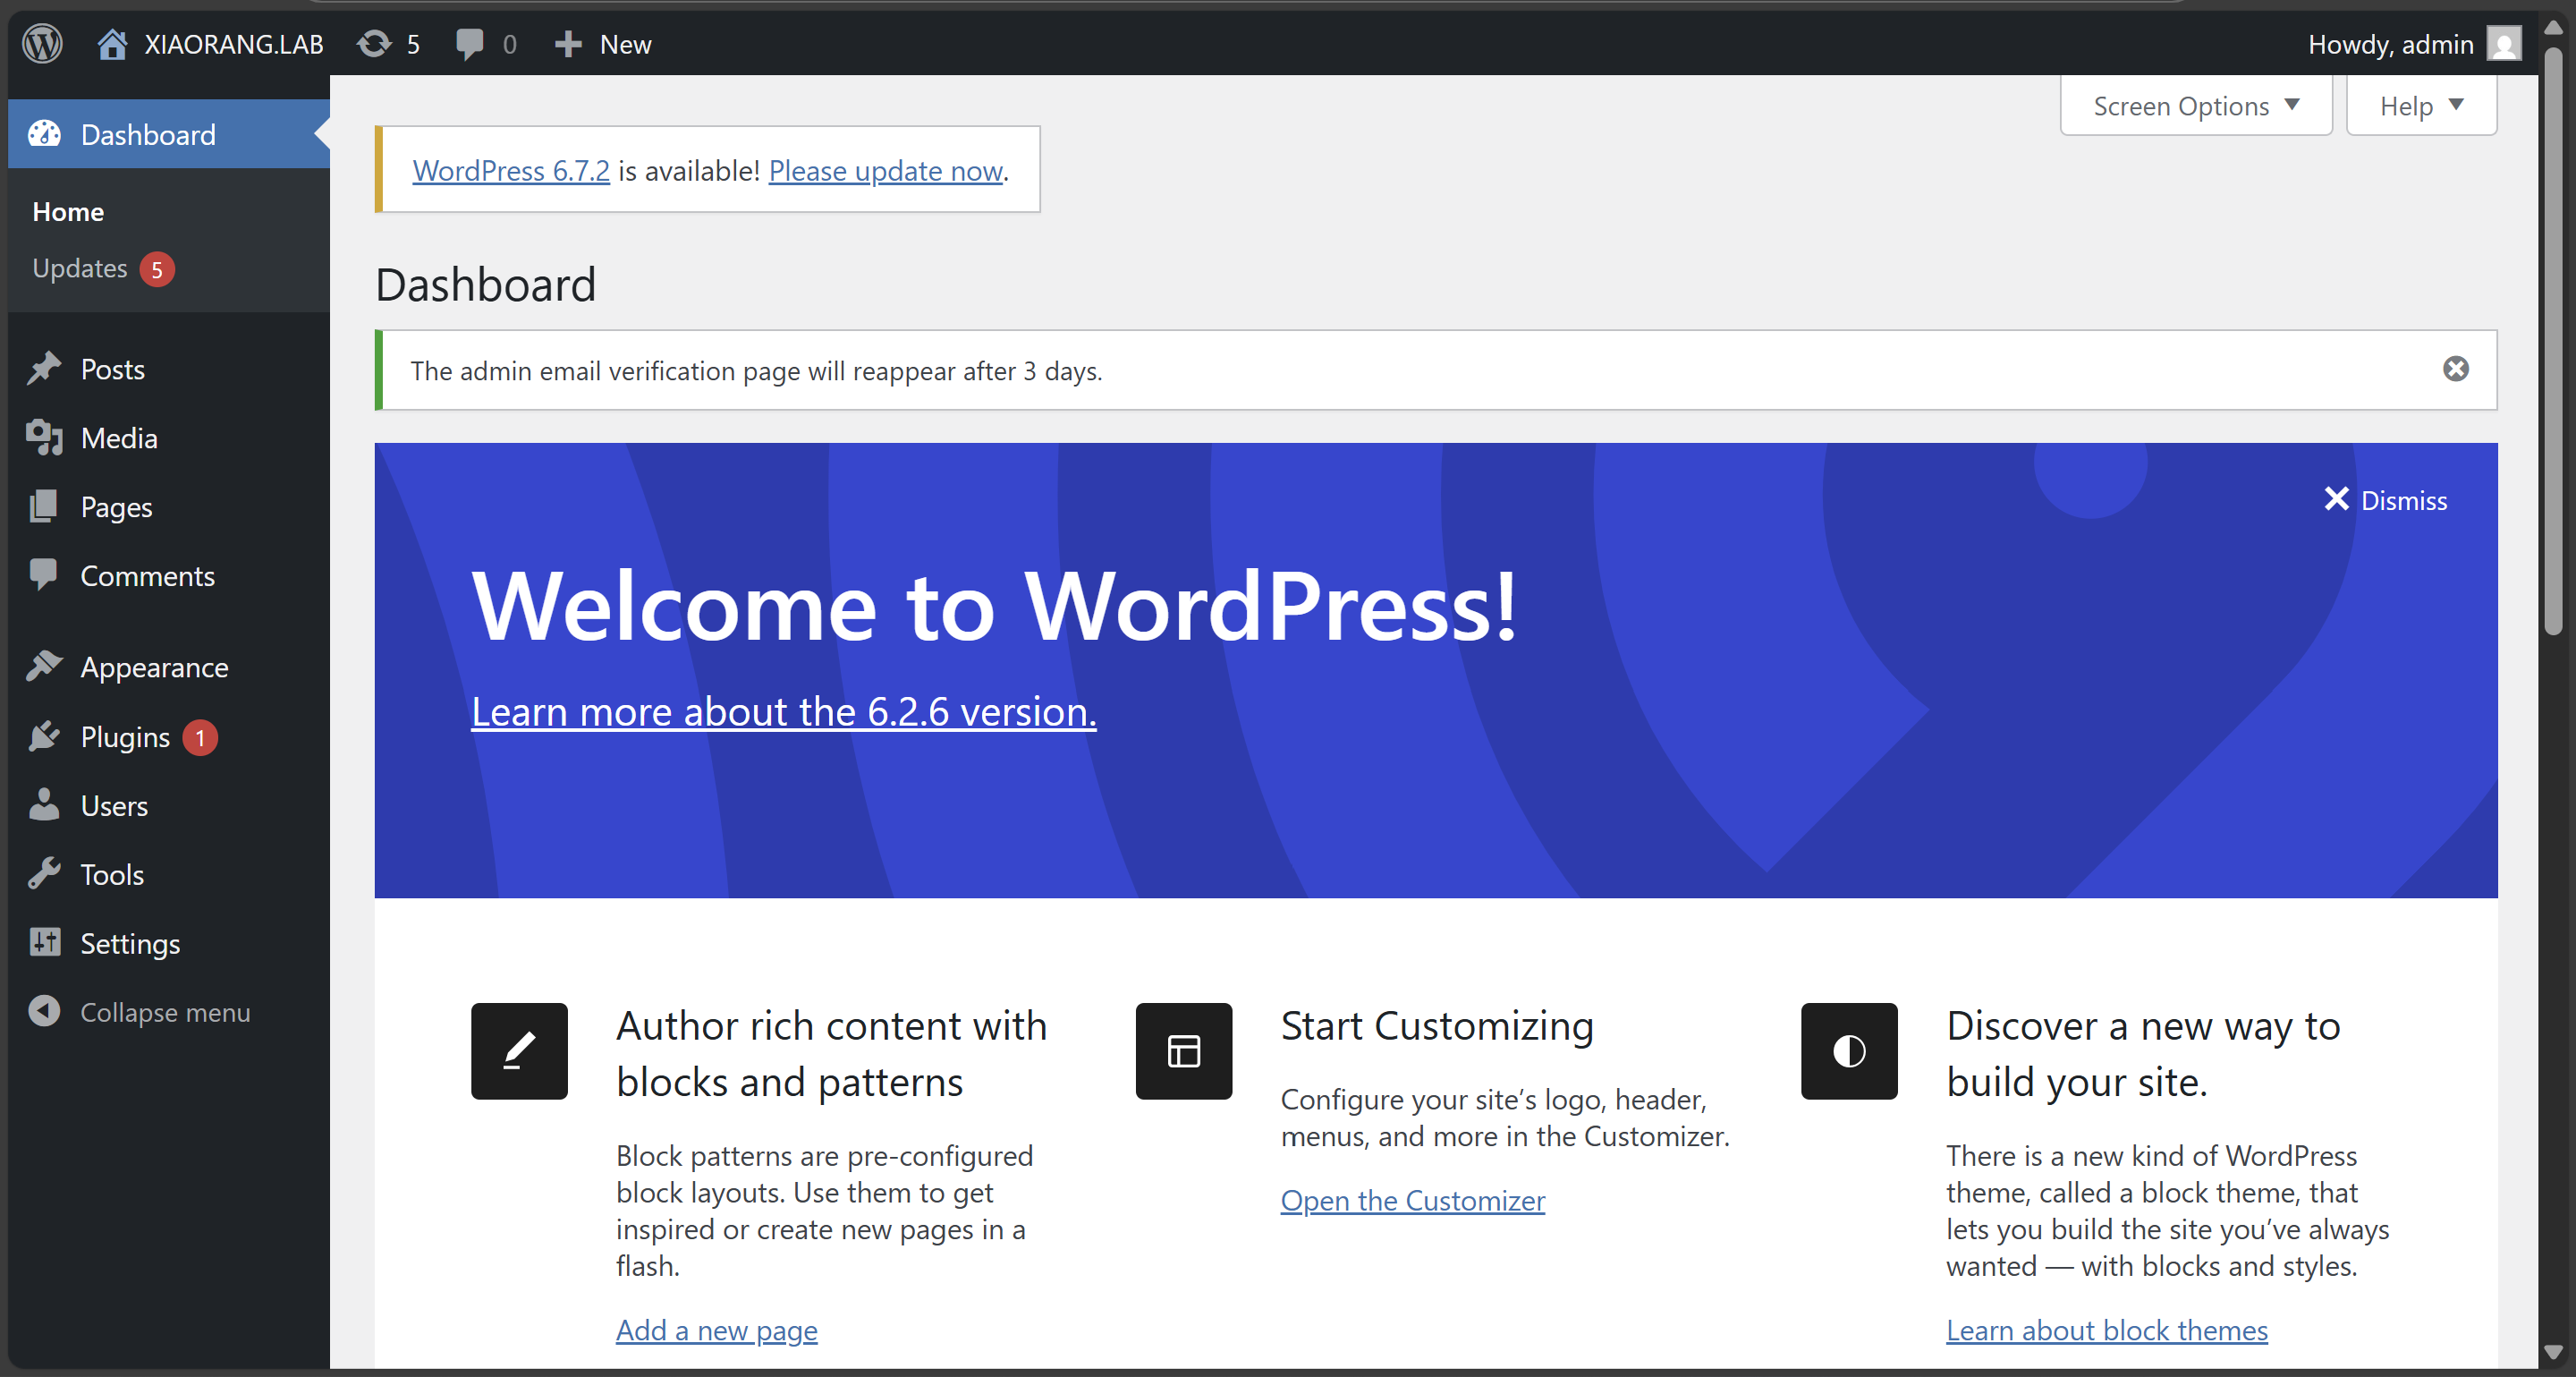
Task: Open the Appearance menu
Action: click(x=169, y=667)
